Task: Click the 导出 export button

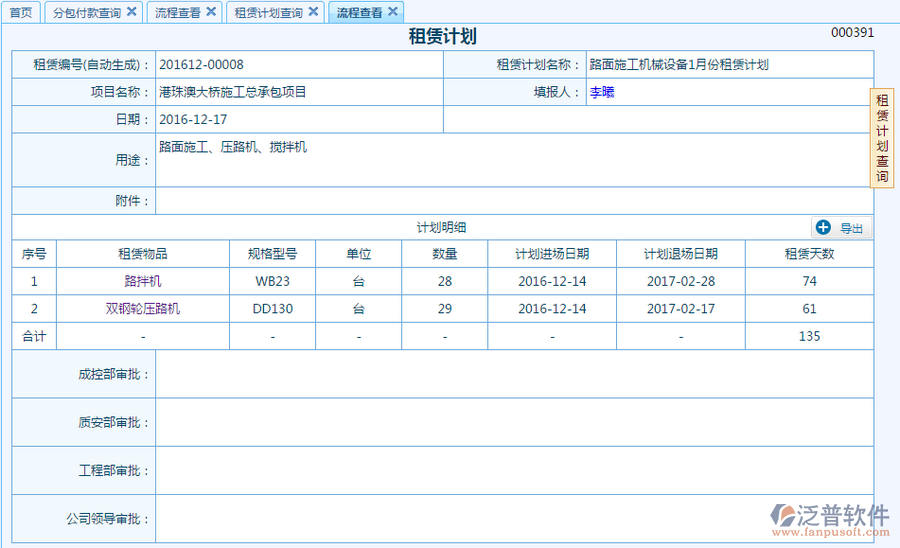Action: pyautogui.click(x=841, y=228)
